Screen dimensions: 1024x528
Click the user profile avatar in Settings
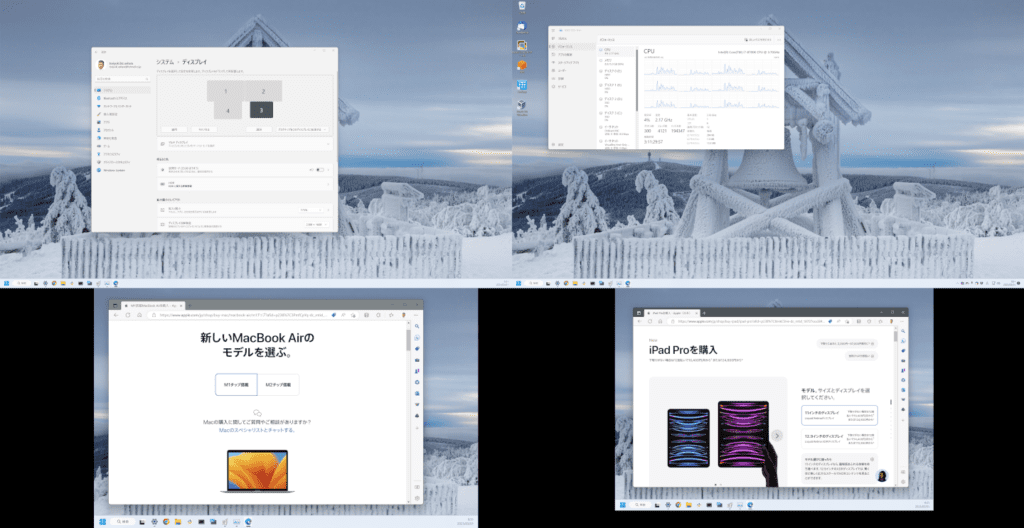point(99,65)
